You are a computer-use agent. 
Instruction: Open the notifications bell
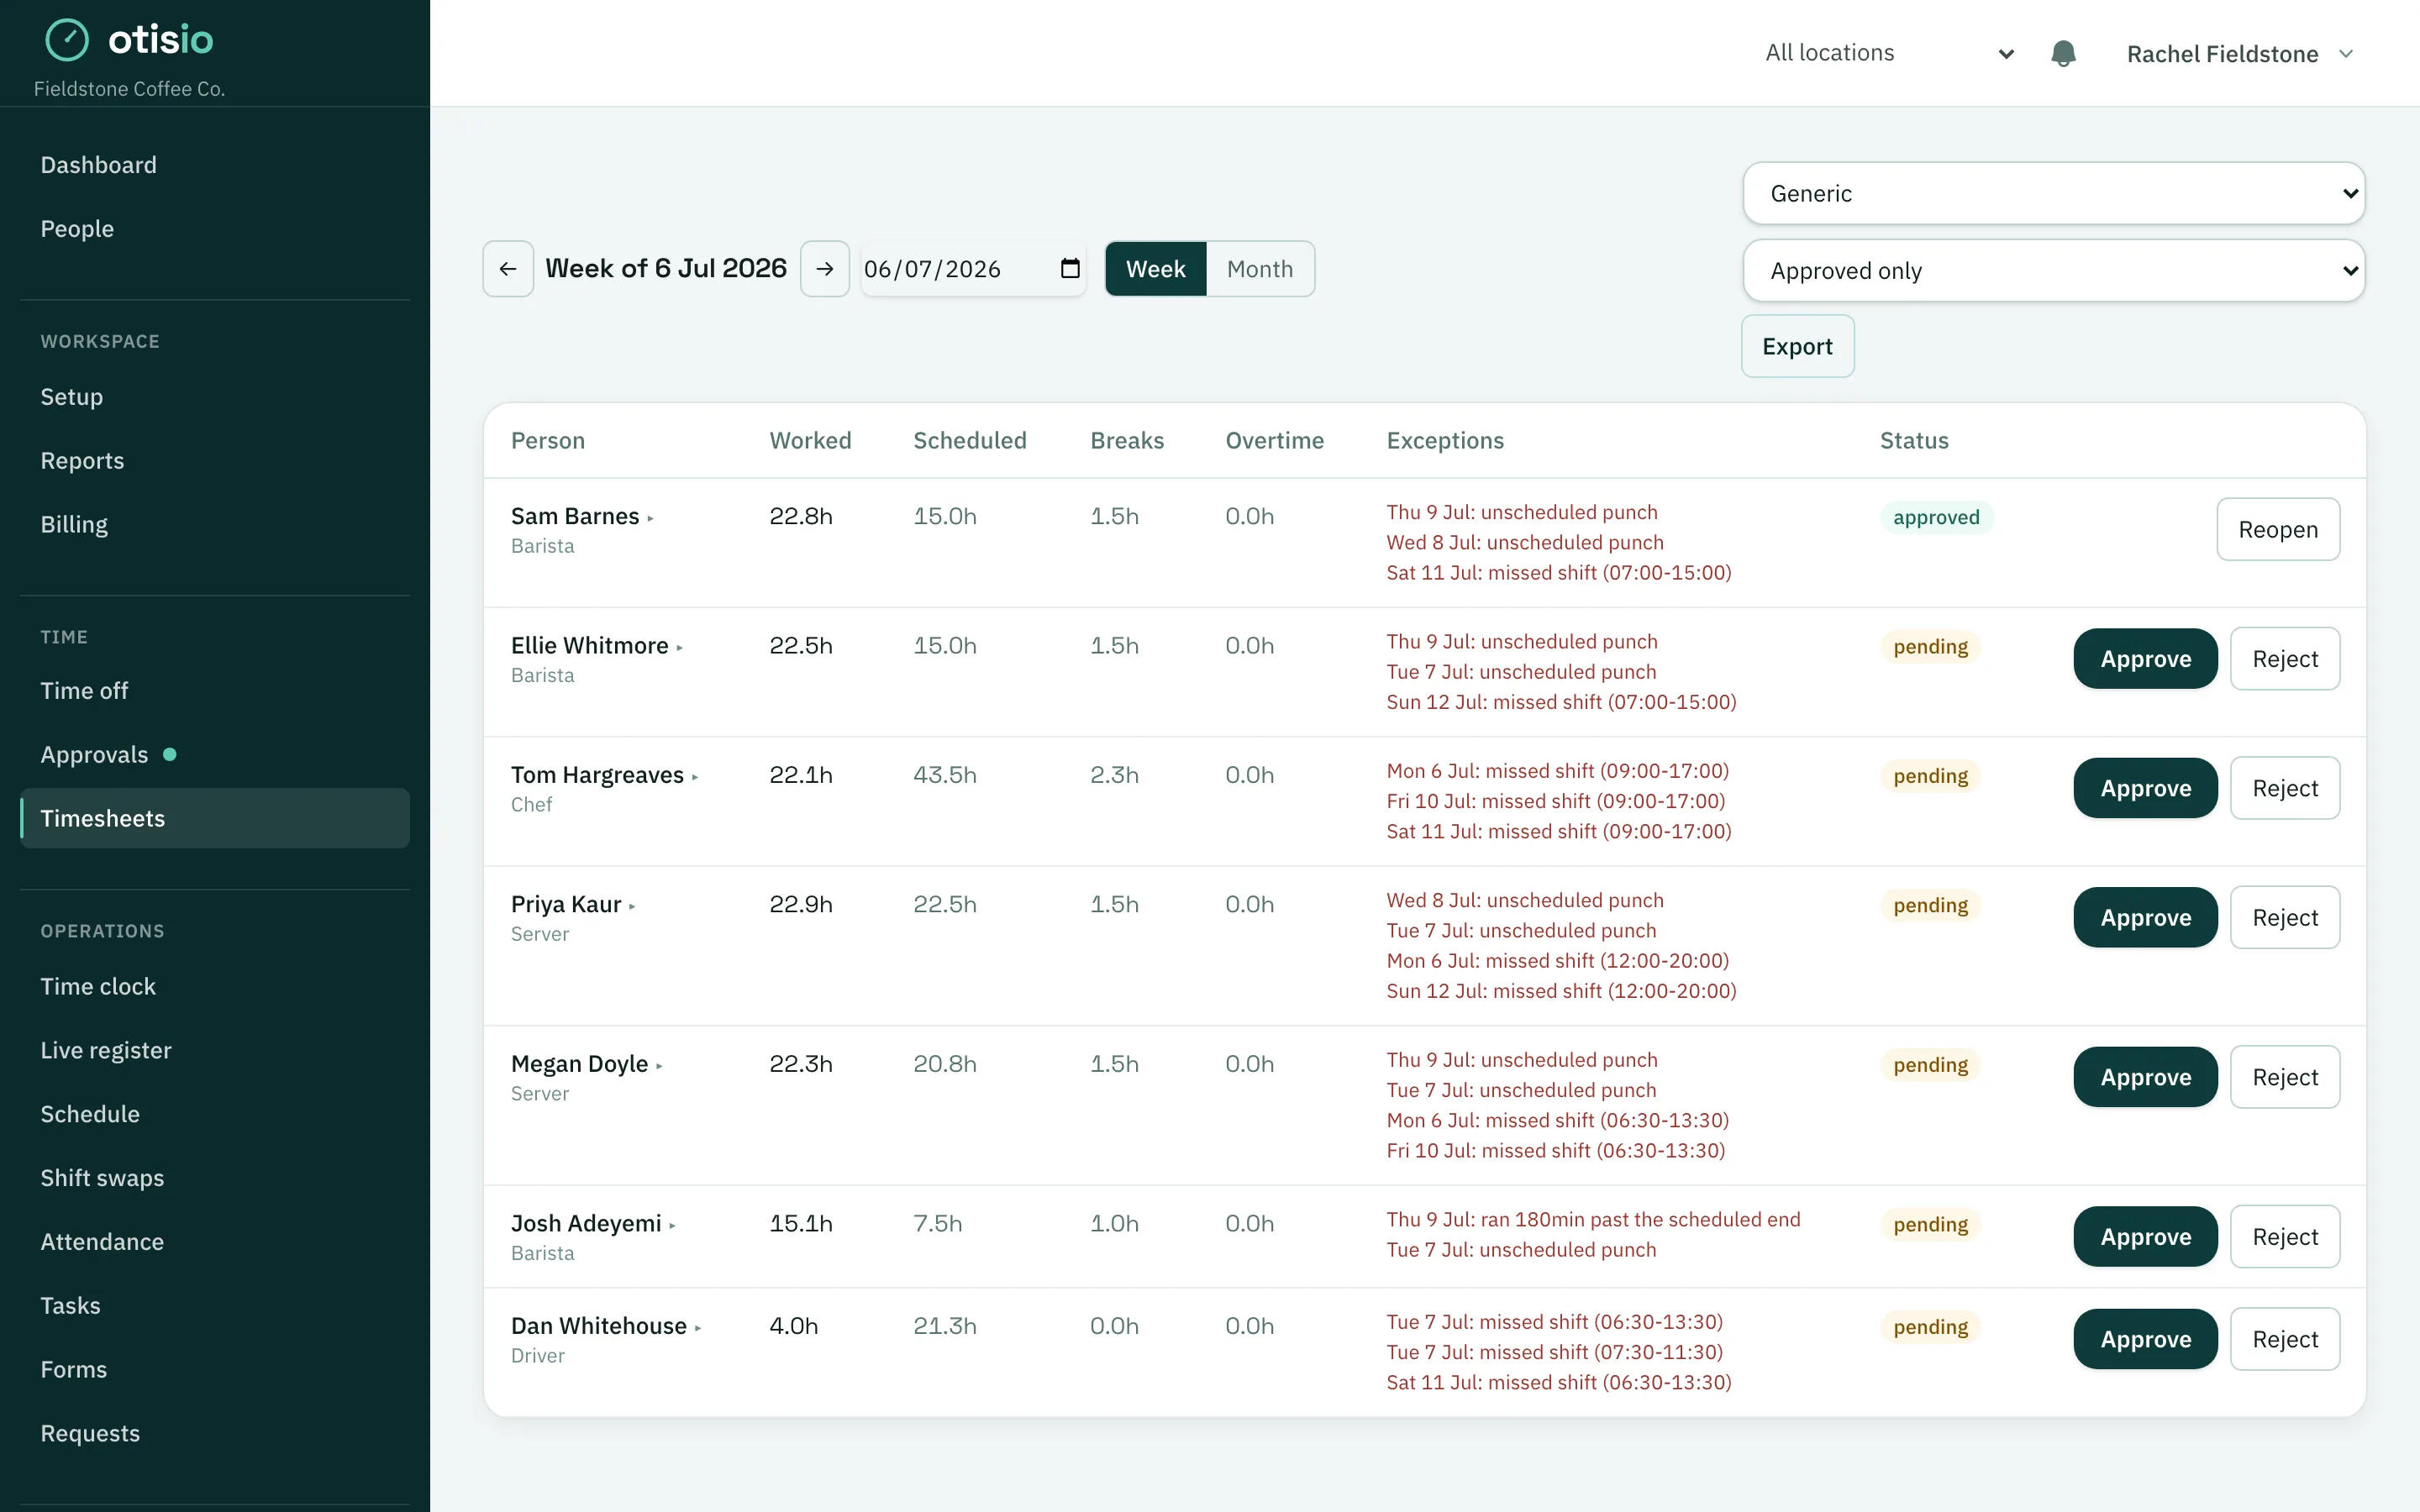2063,53
